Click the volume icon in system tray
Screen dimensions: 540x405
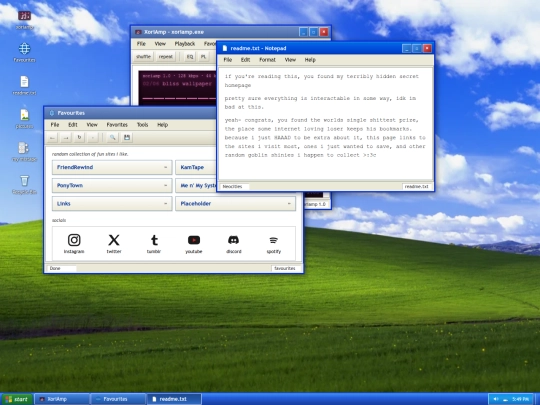tap(496, 399)
